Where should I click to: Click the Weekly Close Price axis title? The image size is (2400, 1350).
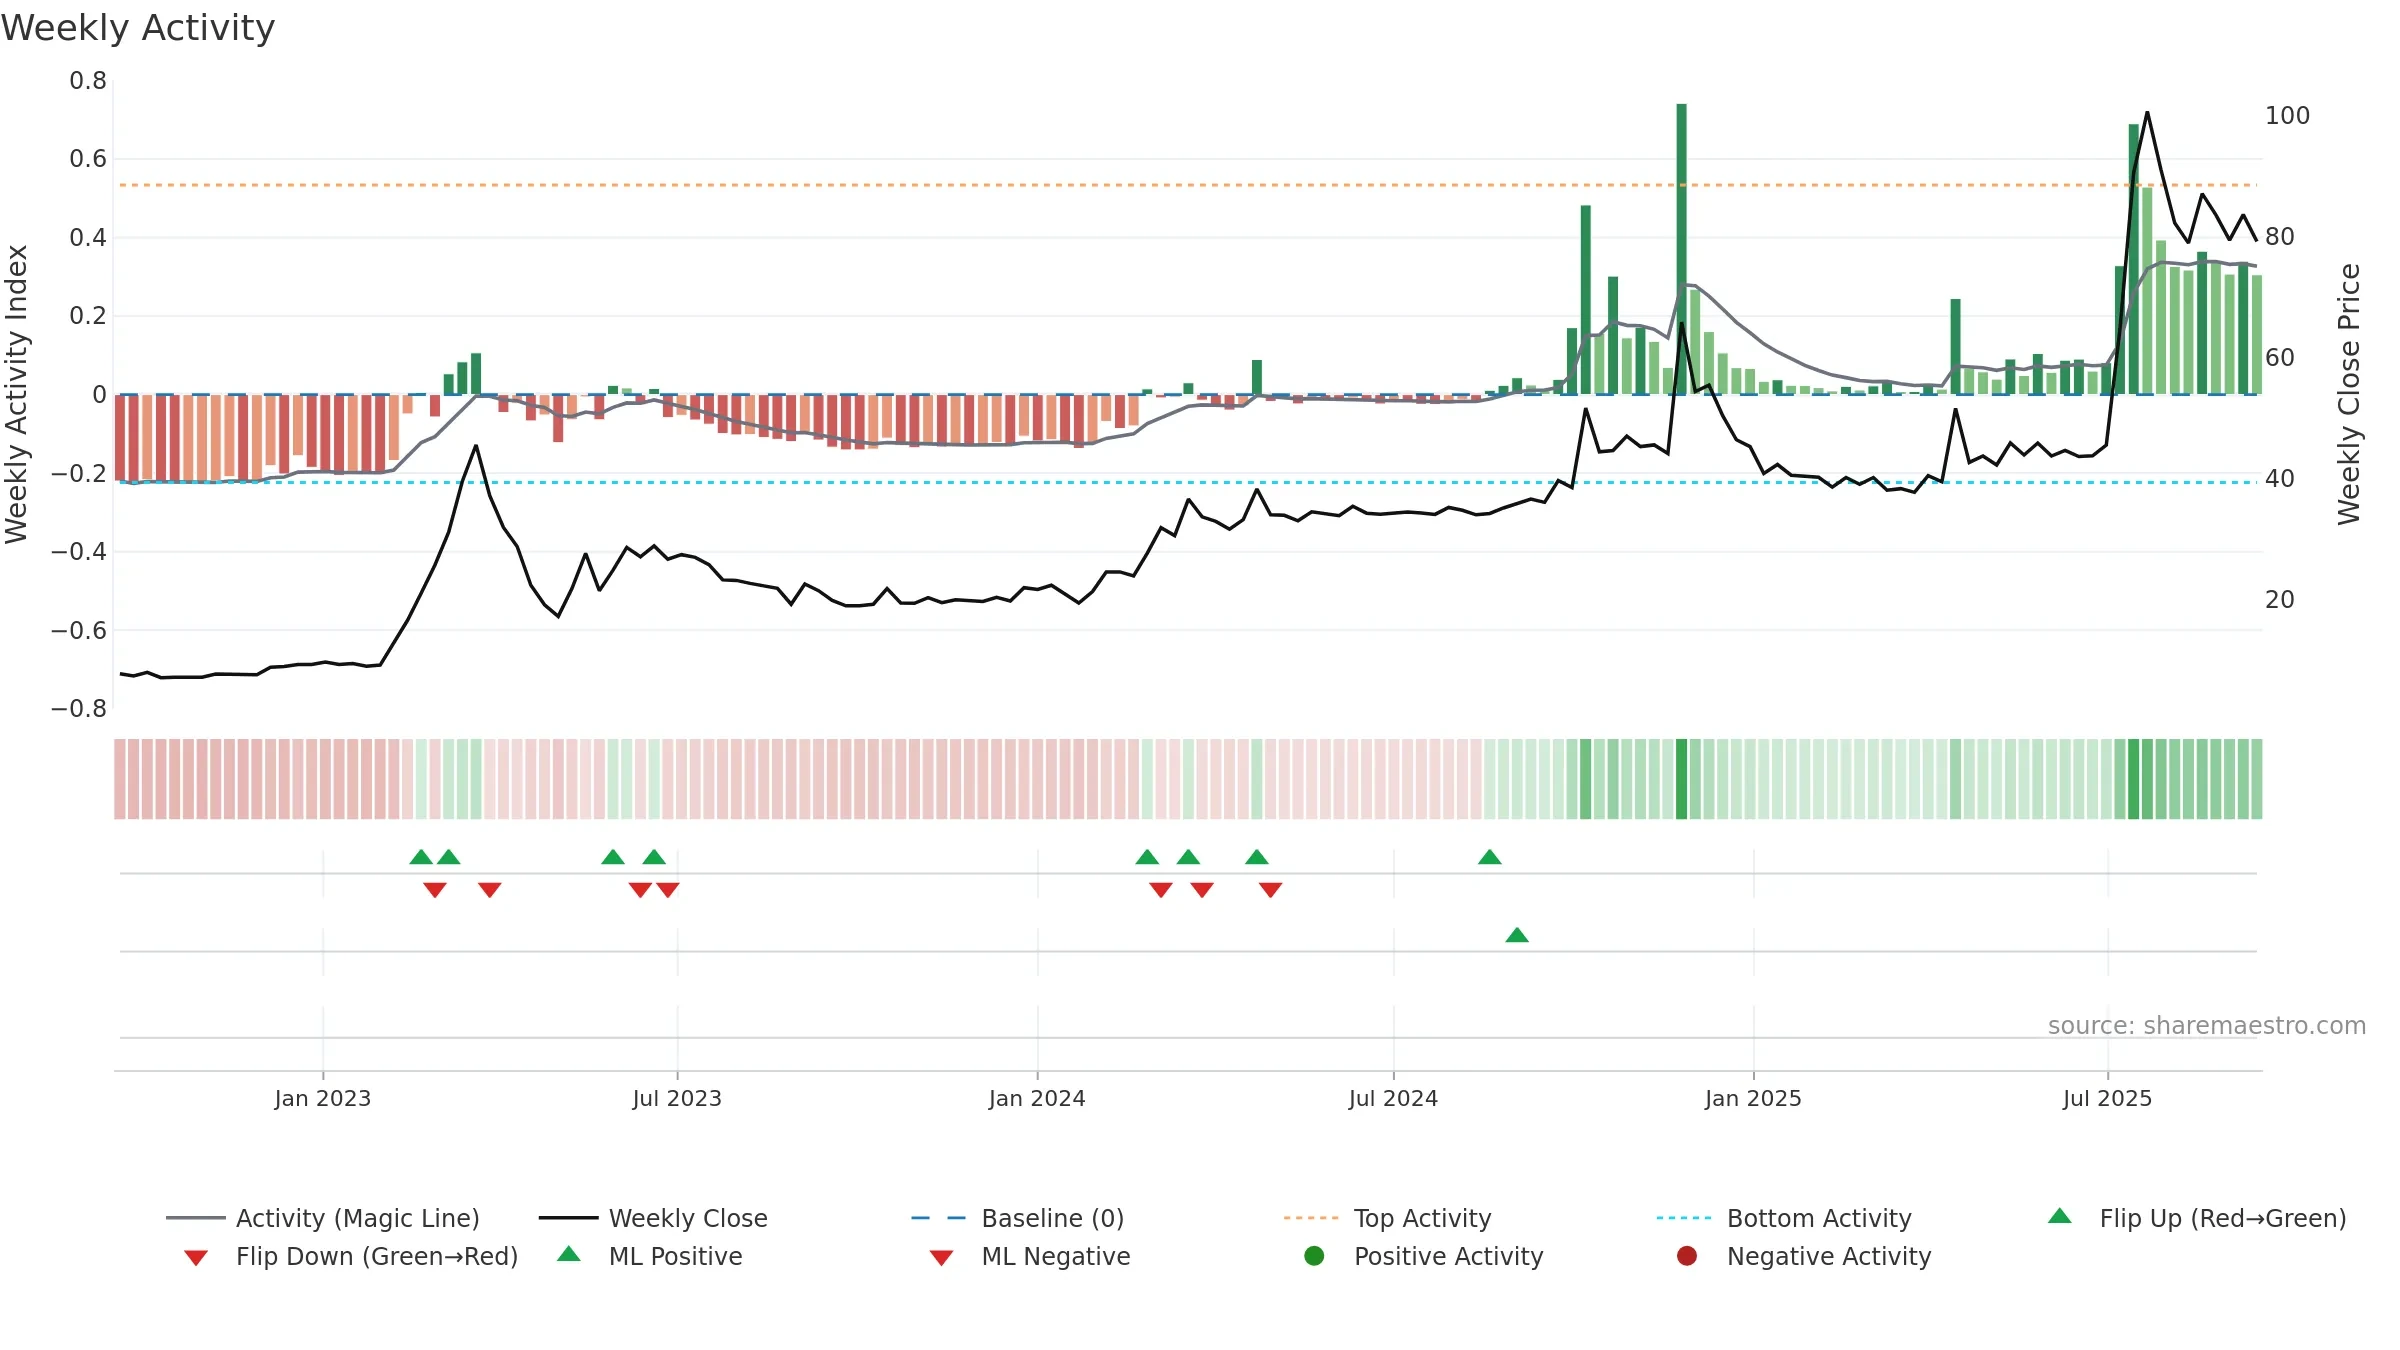[x=2349, y=394]
